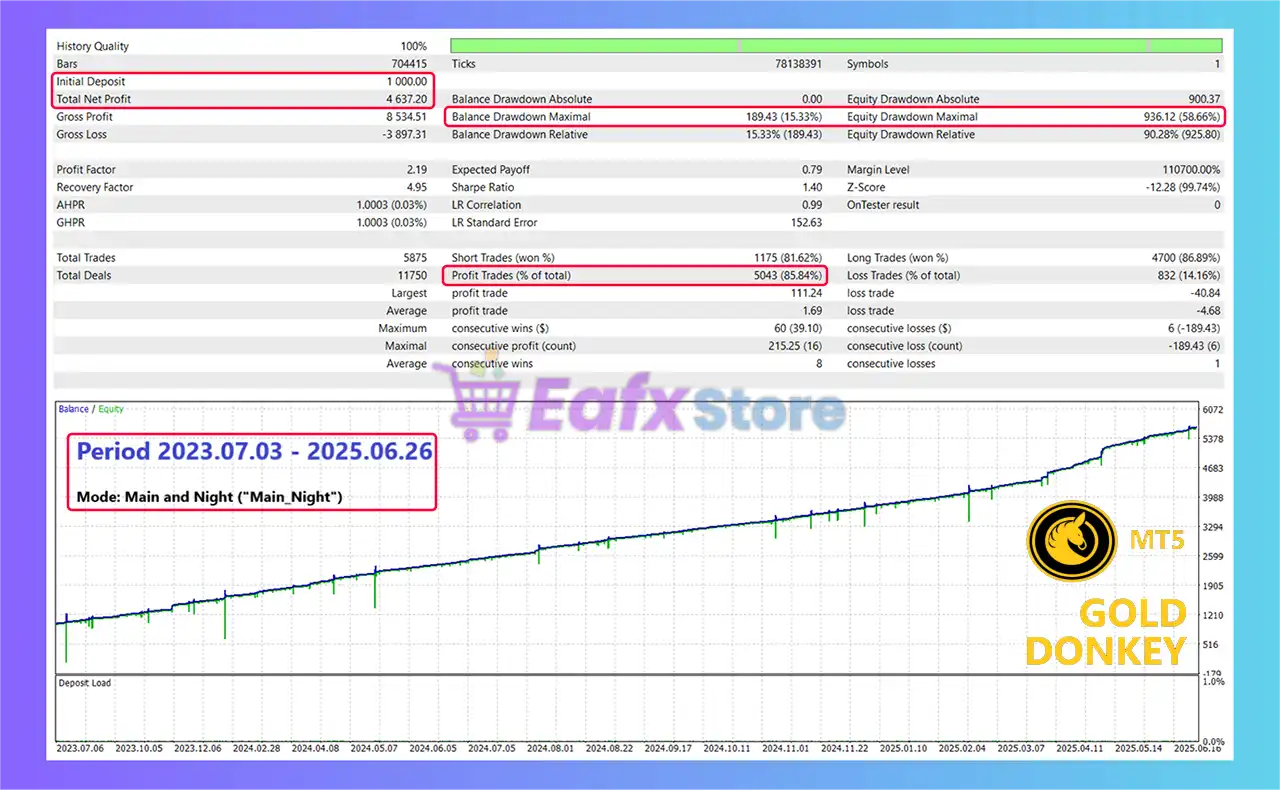Select the OnTester result label
The height and width of the screenshot is (790, 1280).
point(883,205)
